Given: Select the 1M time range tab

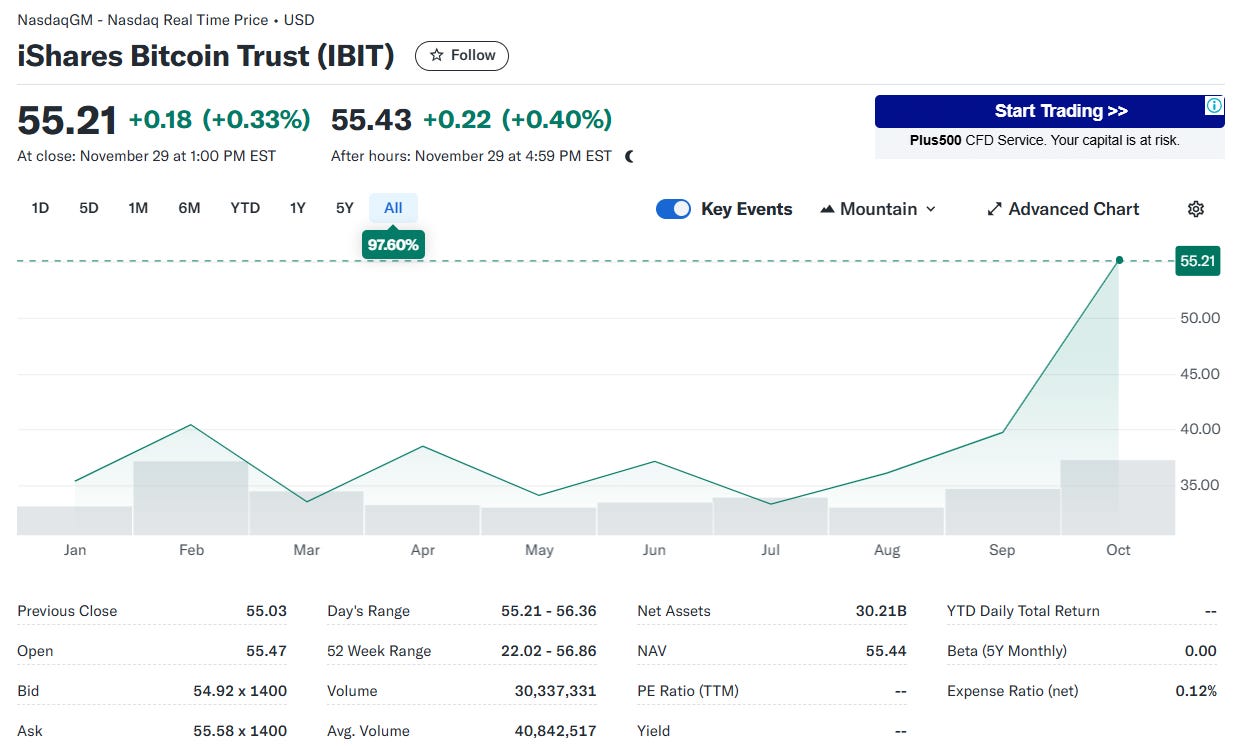Looking at the screenshot, I should click(x=138, y=208).
